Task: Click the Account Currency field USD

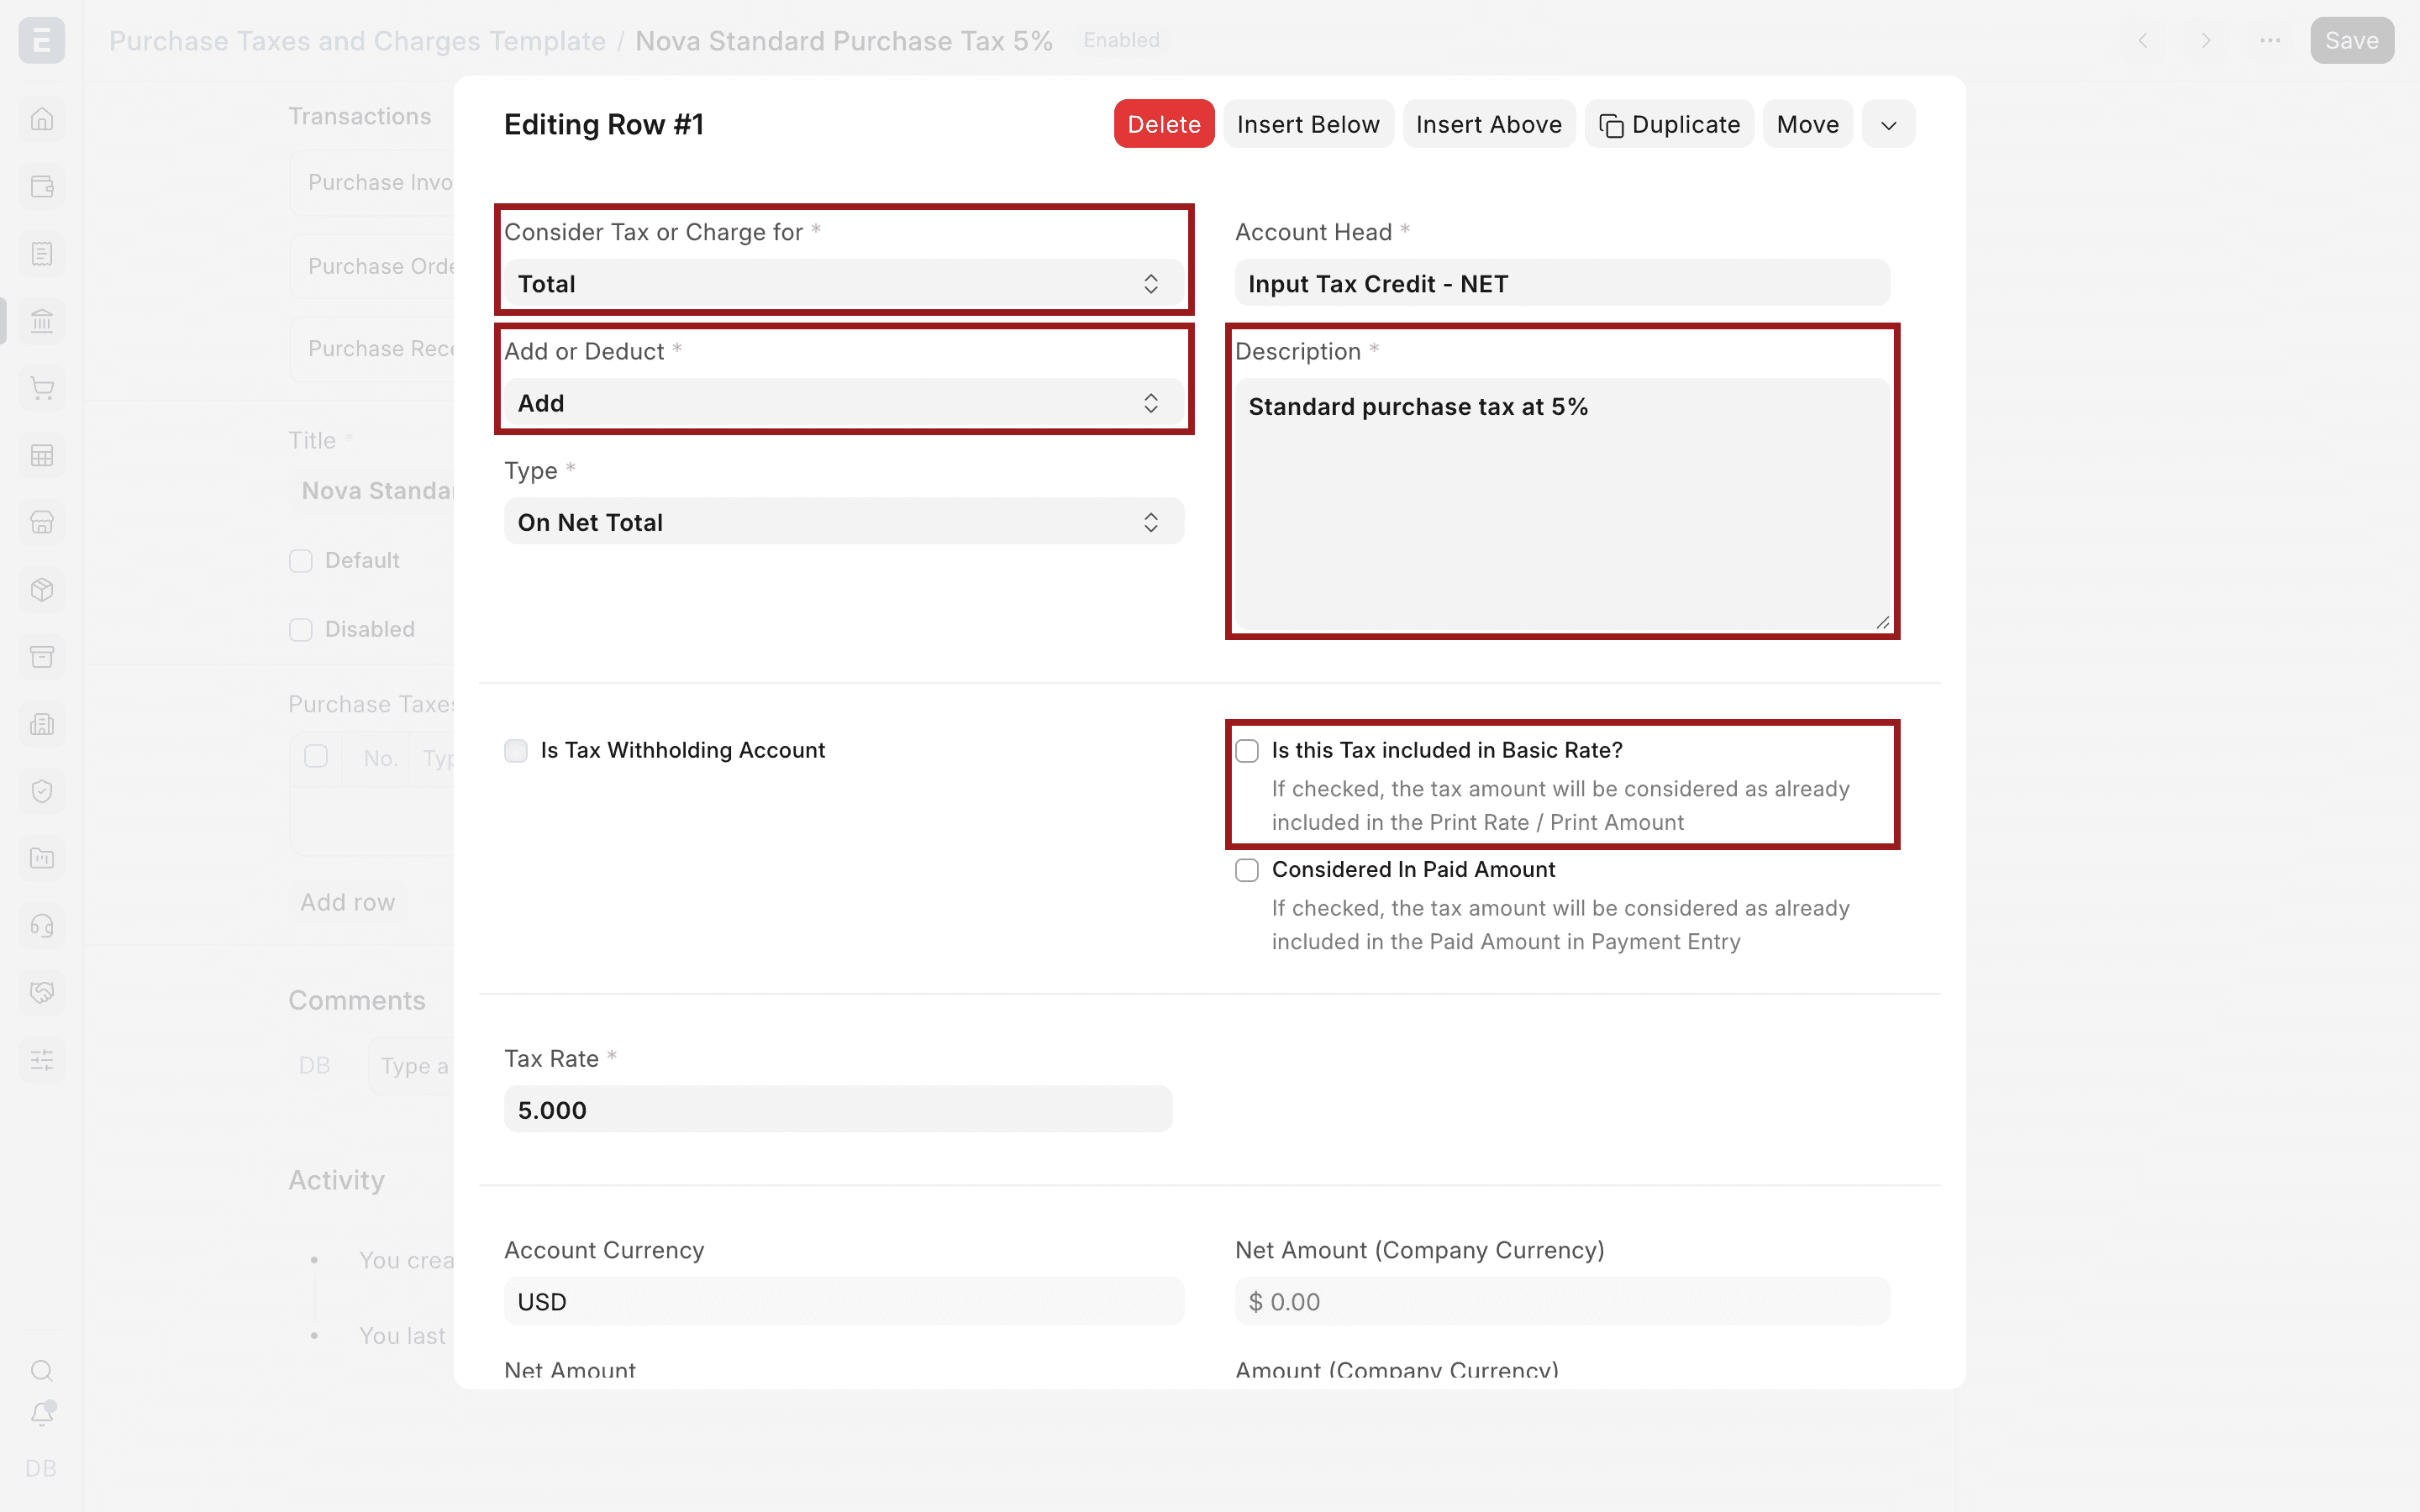Action: (x=844, y=1302)
